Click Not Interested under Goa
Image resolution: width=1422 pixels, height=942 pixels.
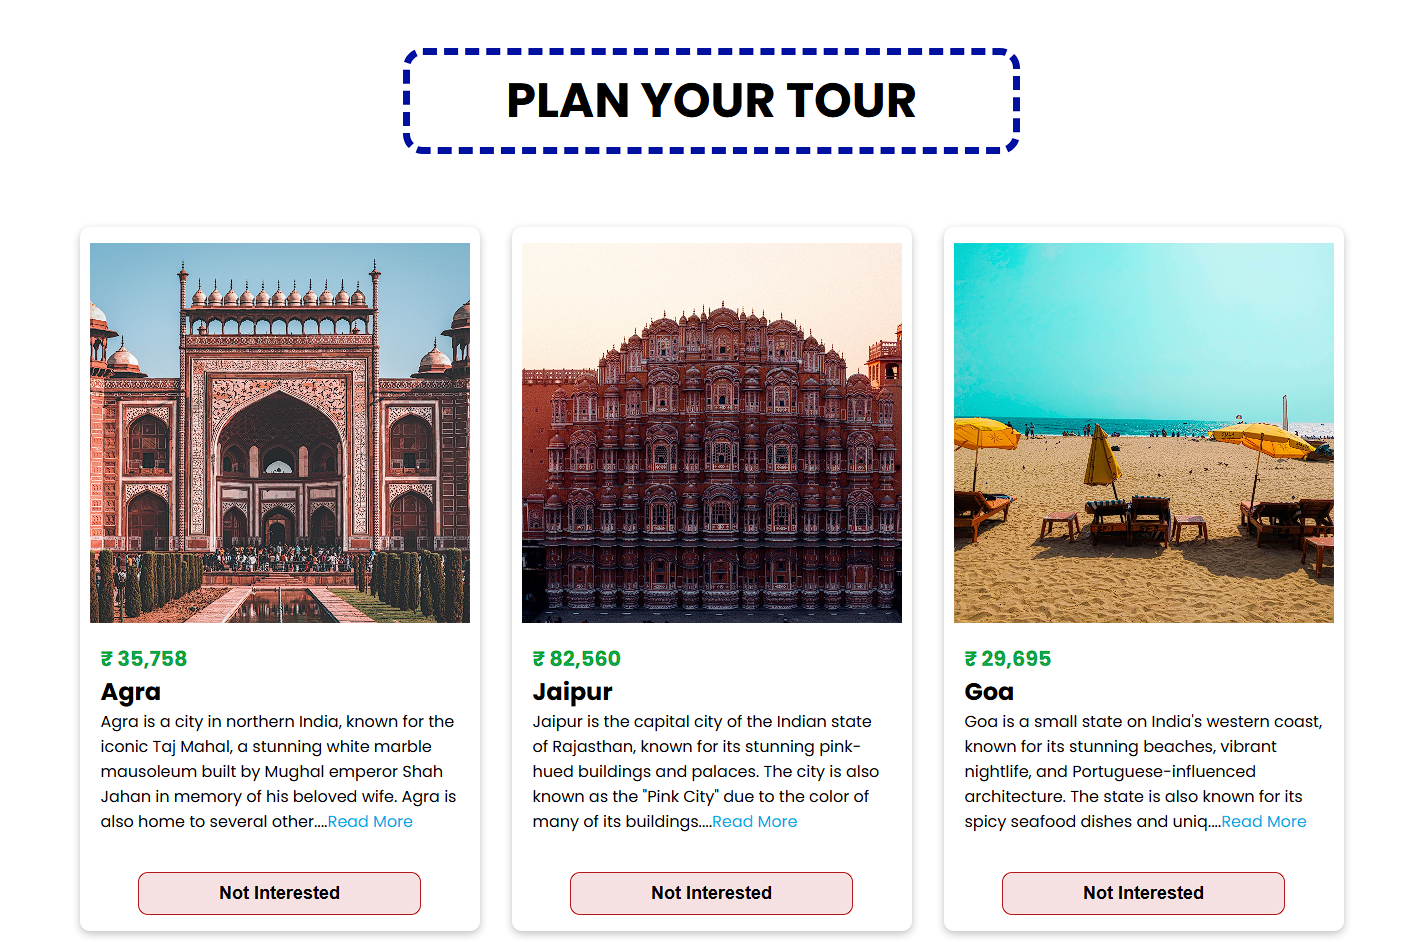click(x=1143, y=893)
